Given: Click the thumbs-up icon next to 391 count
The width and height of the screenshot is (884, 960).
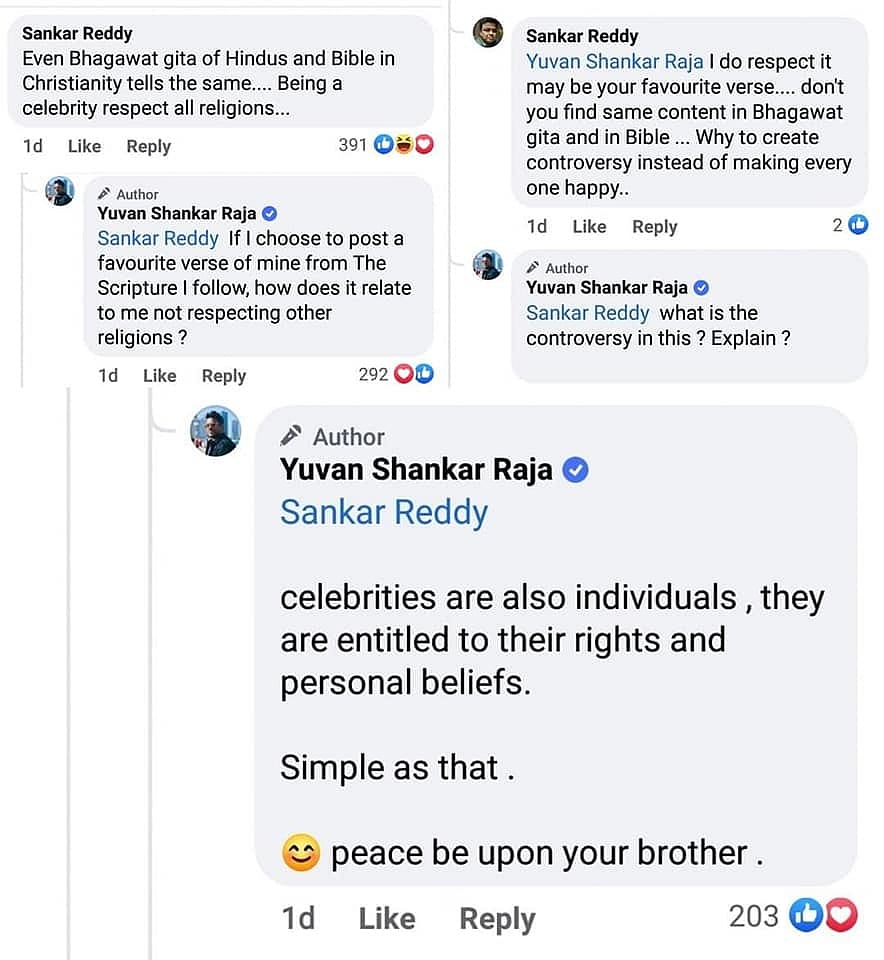Looking at the screenshot, I should click(x=385, y=144).
